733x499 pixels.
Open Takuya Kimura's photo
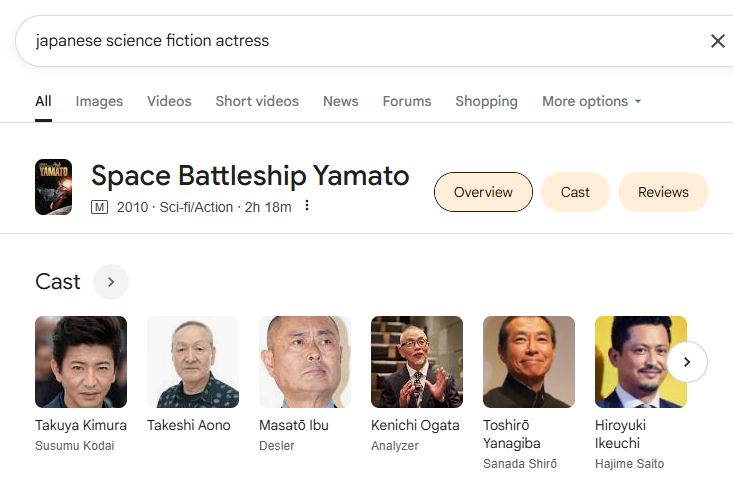tap(81, 362)
